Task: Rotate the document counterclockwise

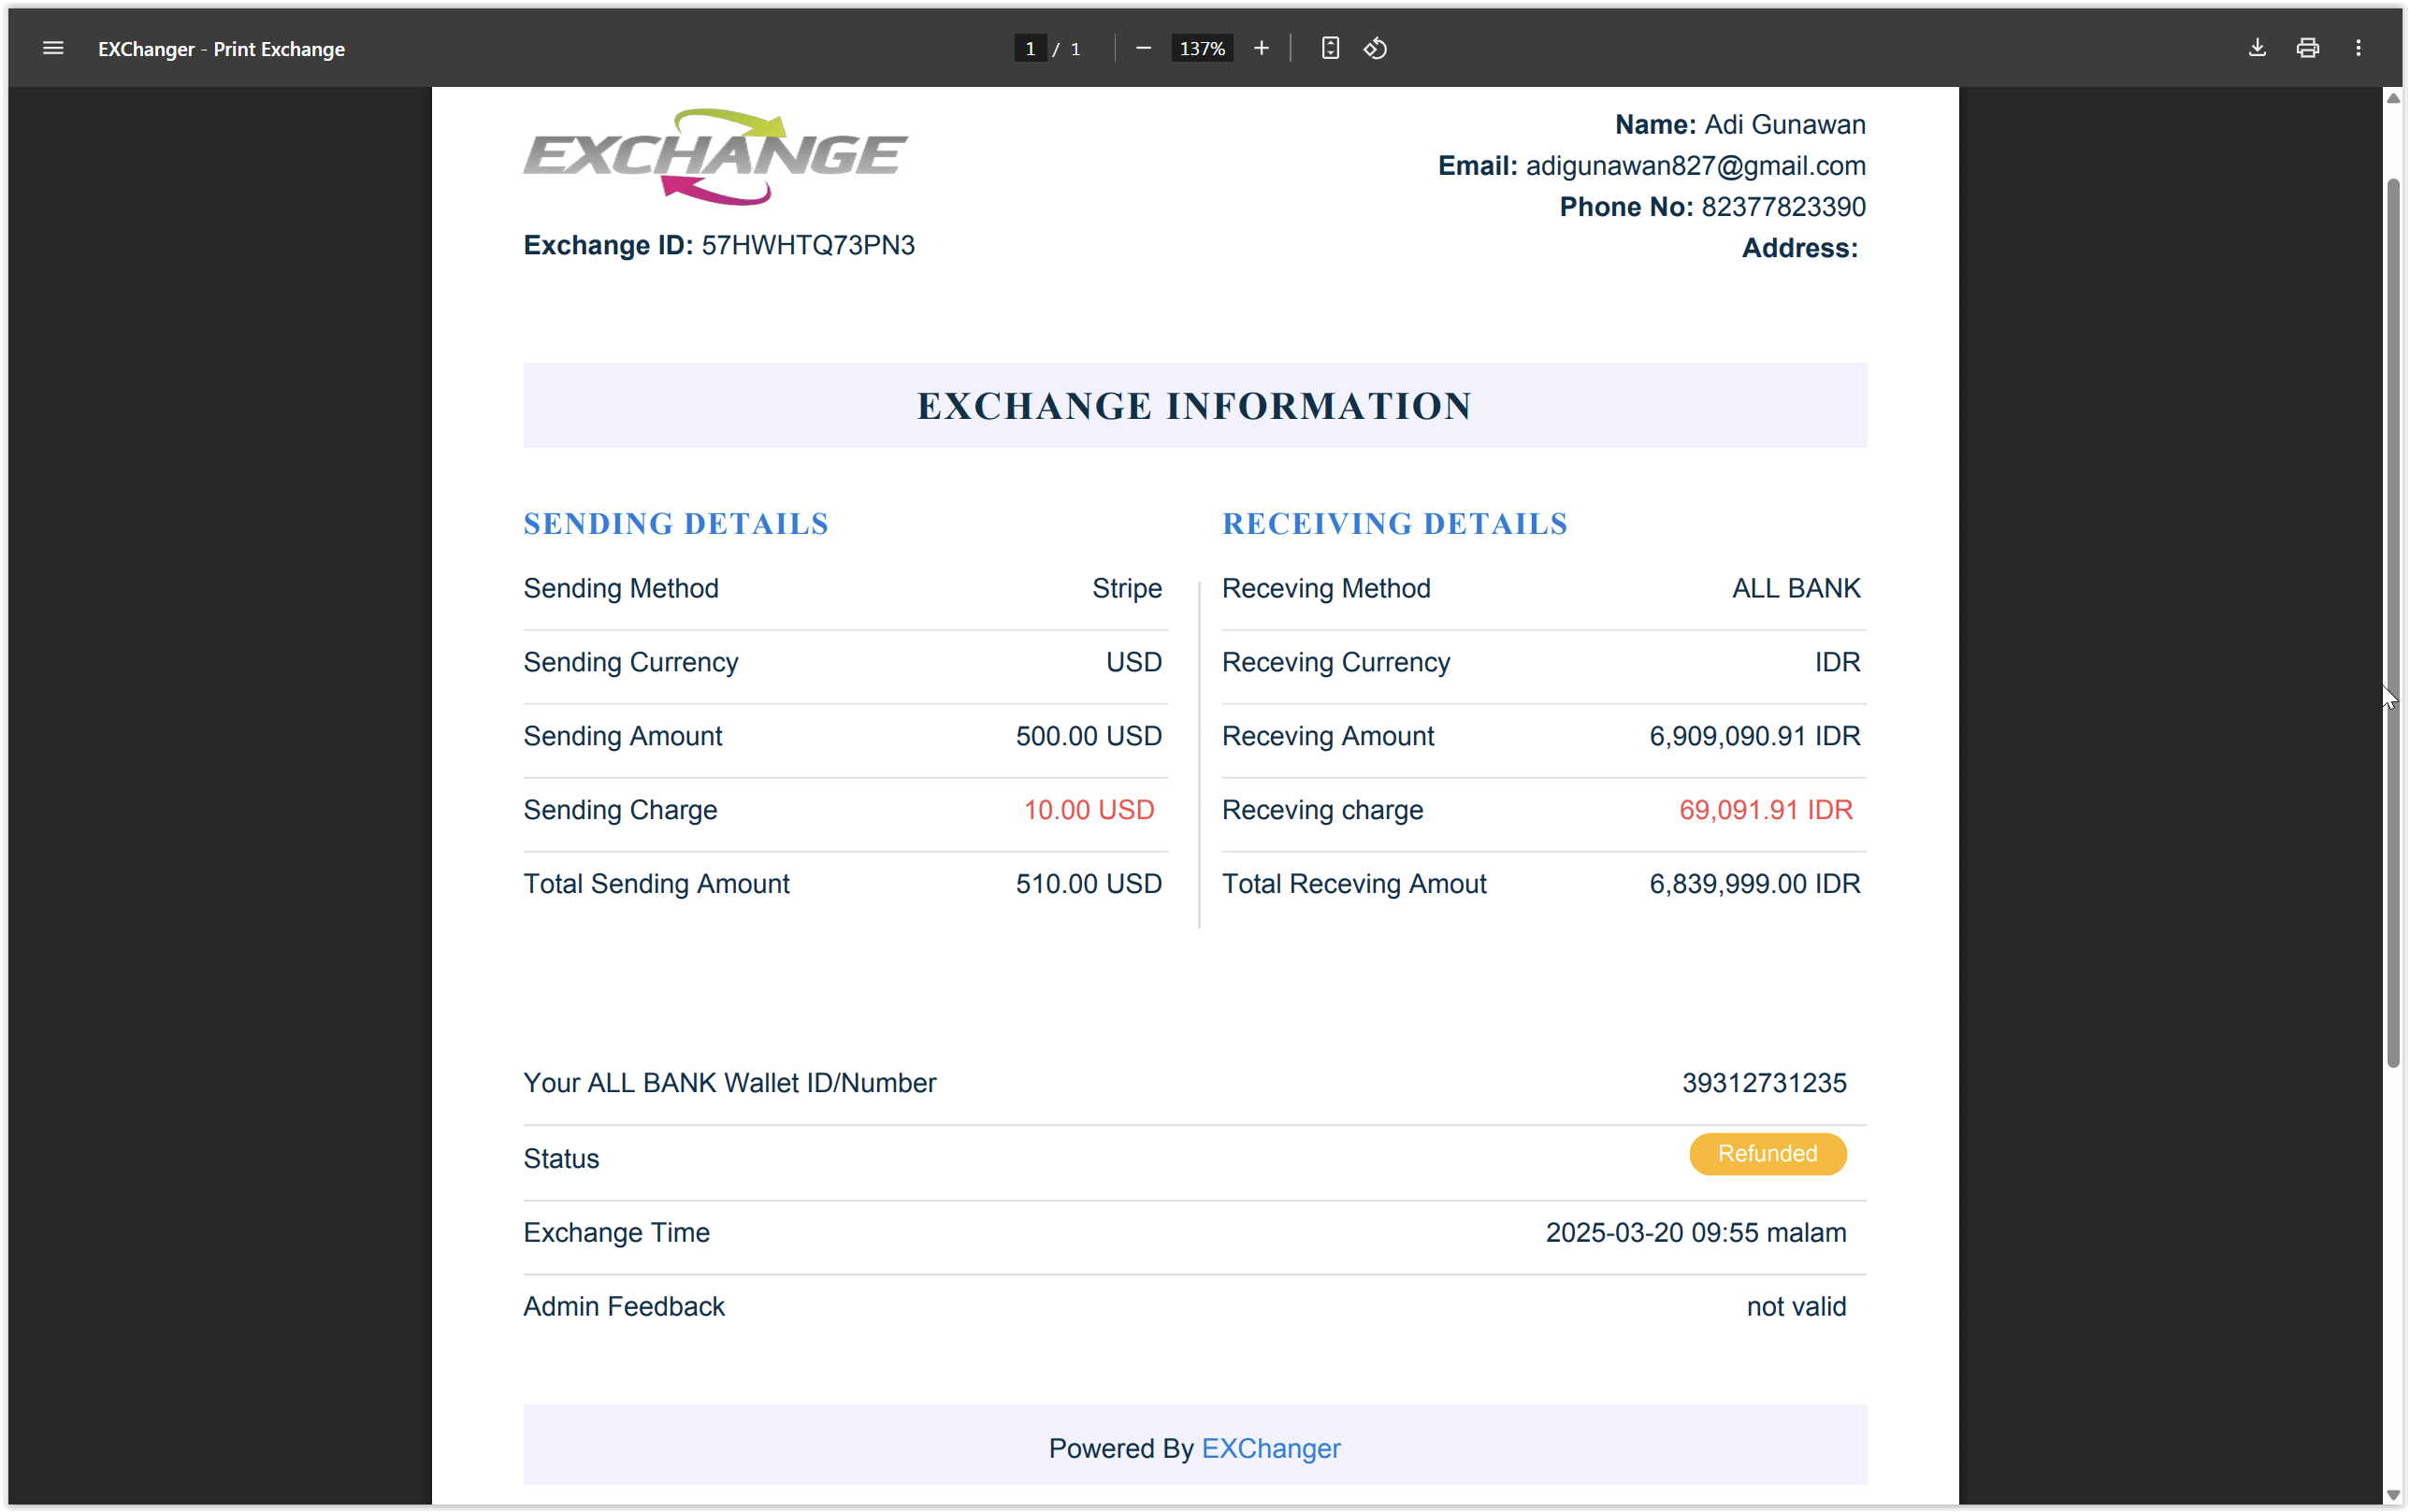Action: (1375, 48)
